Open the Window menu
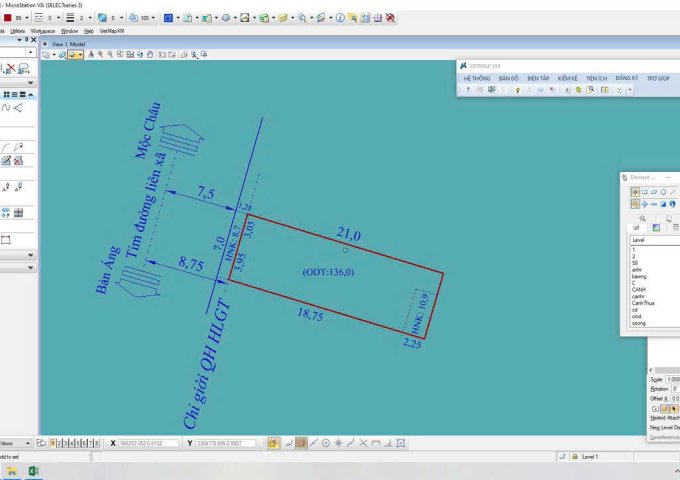 click(69, 31)
